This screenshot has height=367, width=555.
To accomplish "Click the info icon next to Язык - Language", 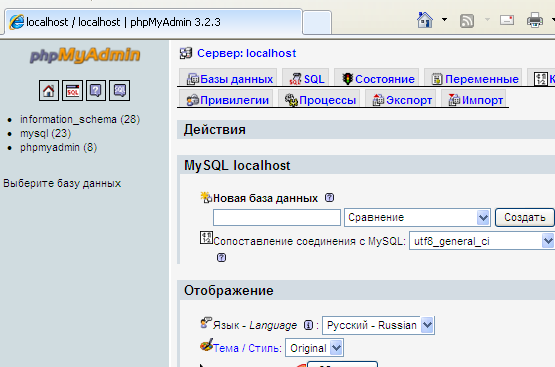I will coord(308,325).
